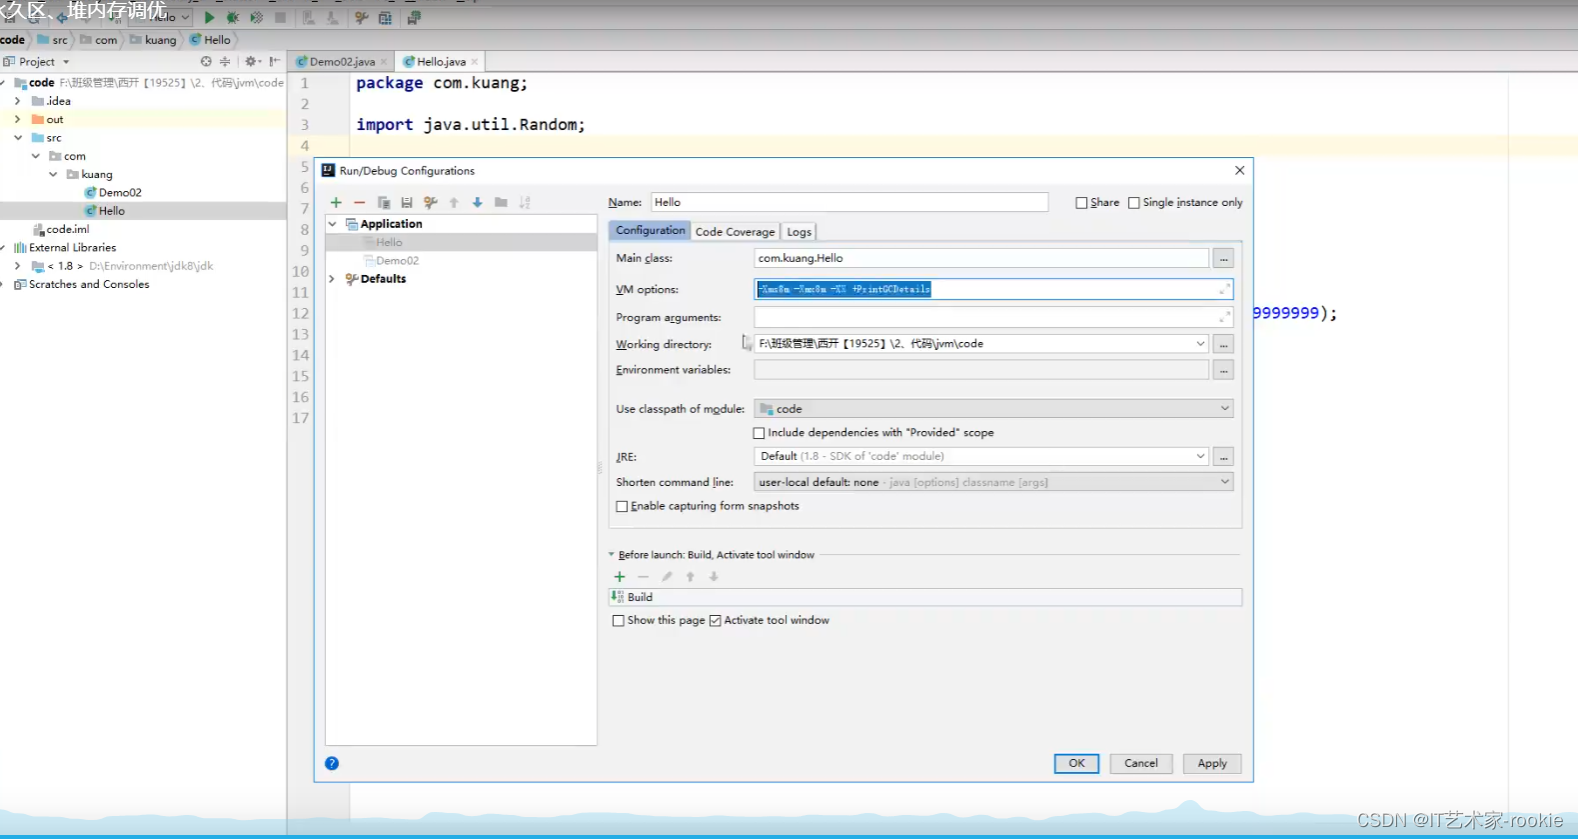Open Shorten command line dropdown
The height and width of the screenshot is (839, 1578).
point(1224,482)
